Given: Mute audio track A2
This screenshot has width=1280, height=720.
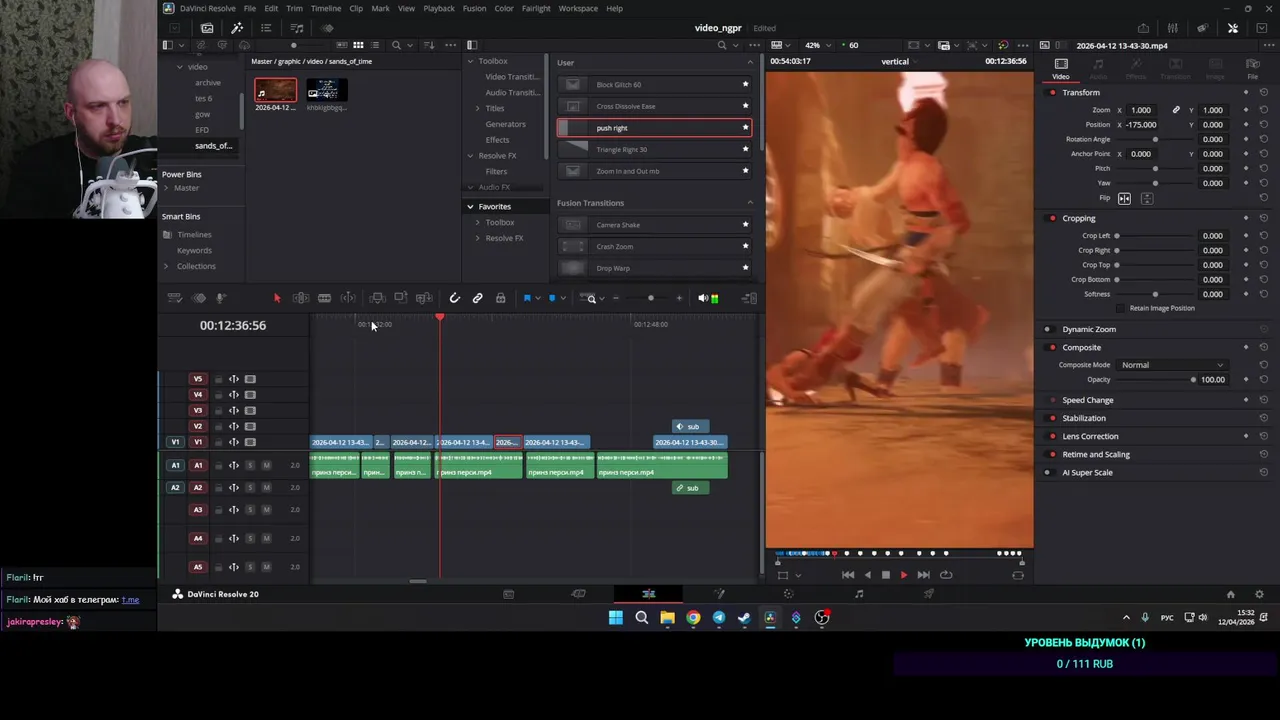Looking at the screenshot, I should pos(266,487).
